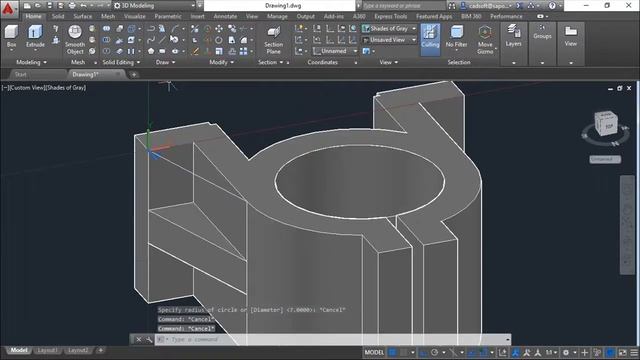This screenshot has width=640, height=360.
Task: Toggle the blue annotation visibility icon
Action: point(516,352)
